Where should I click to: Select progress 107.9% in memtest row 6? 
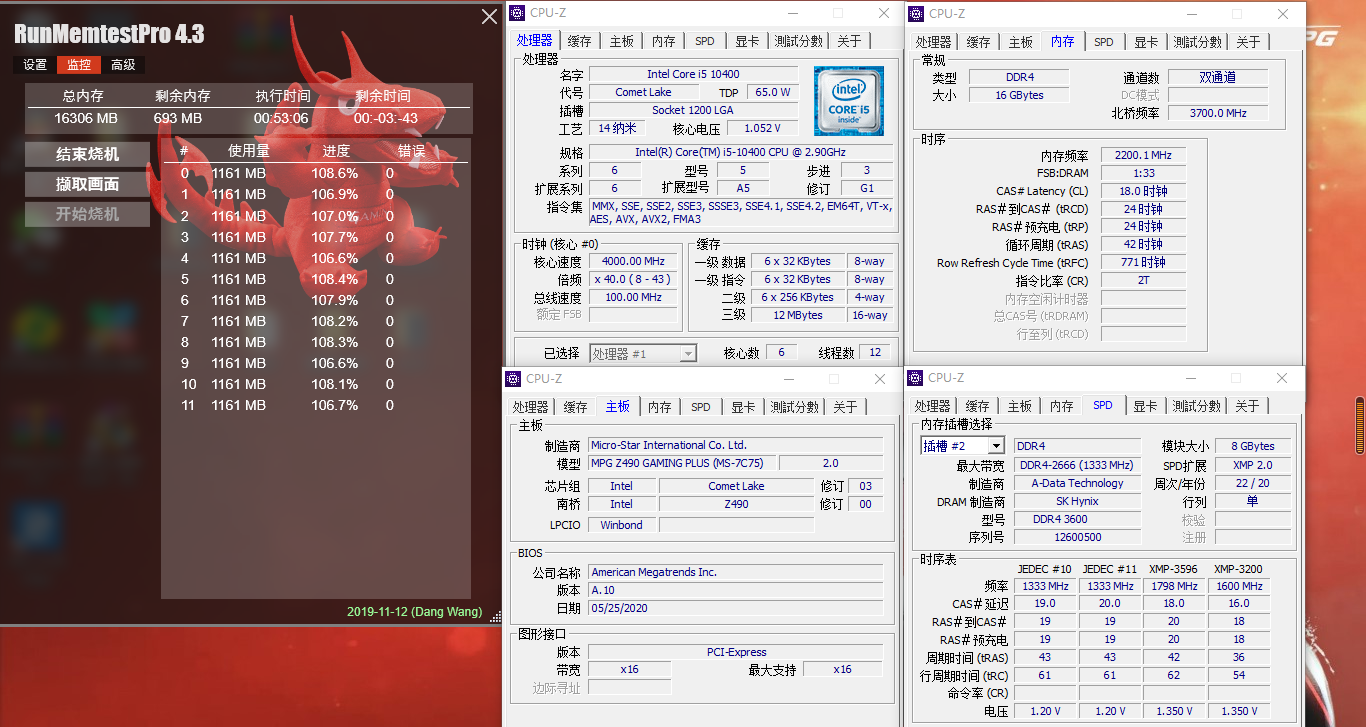click(334, 300)
